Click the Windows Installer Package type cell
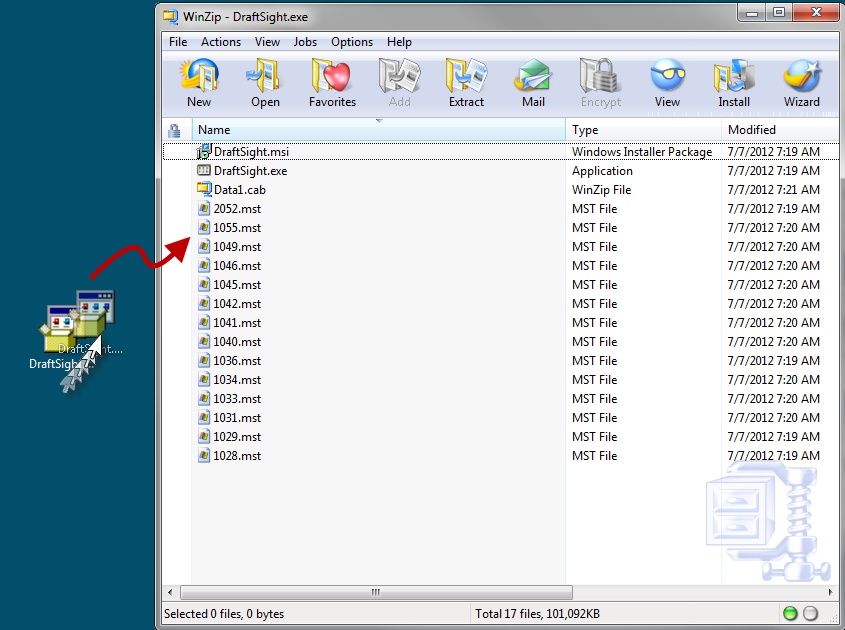This screenshot has height=630, width=845. tap(642, 152)
